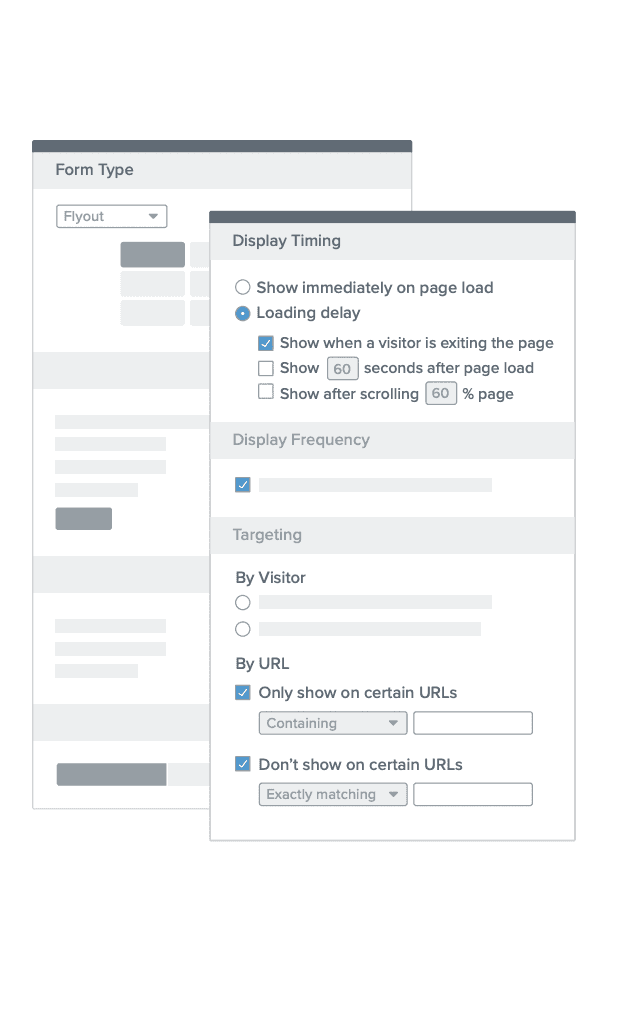Uncheck "Only show on certain URLs"
This screenshot has height=1034, width=630.
click(241, 692)
